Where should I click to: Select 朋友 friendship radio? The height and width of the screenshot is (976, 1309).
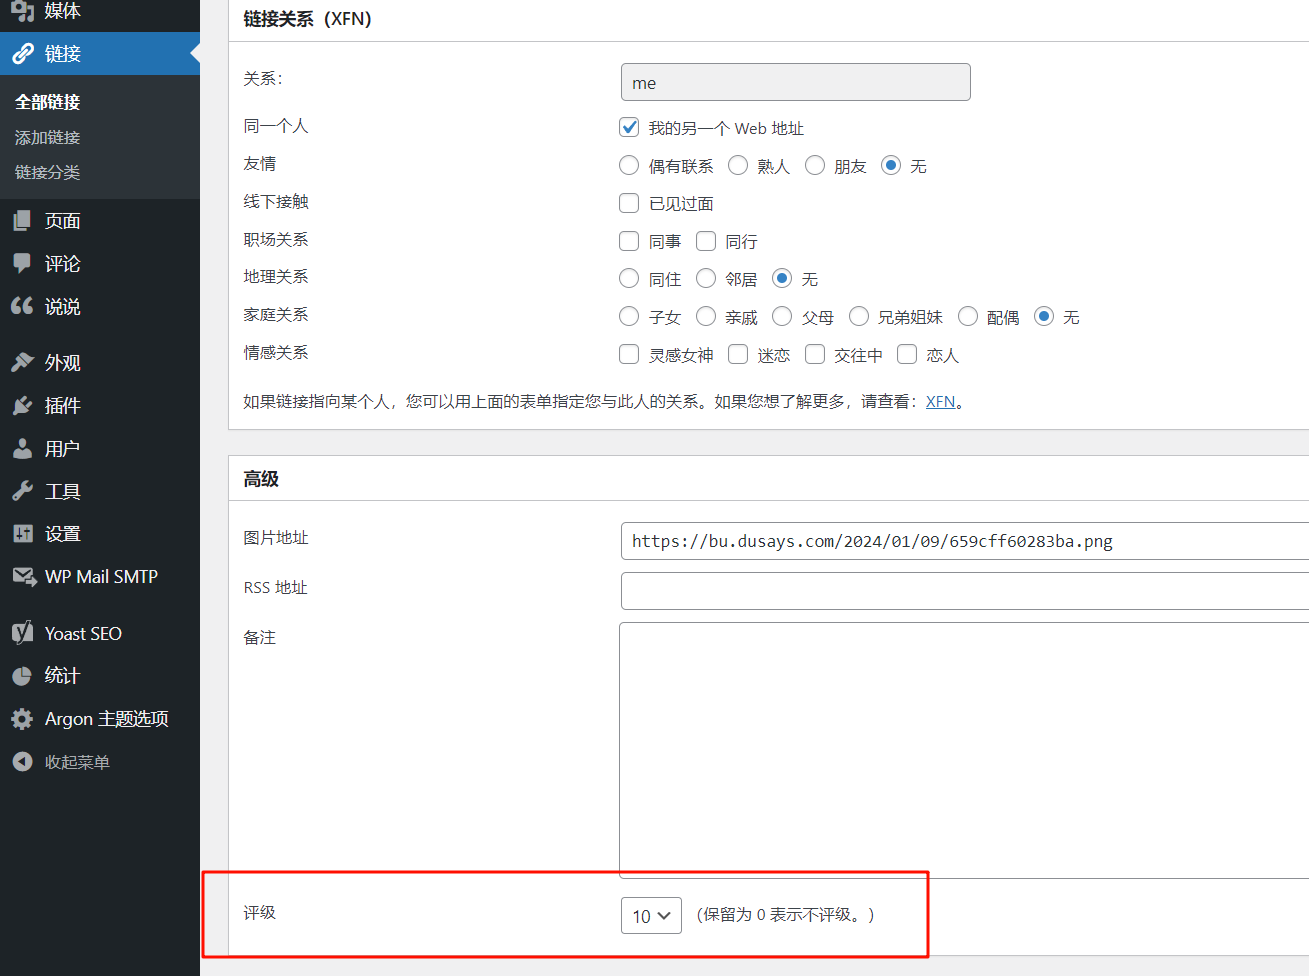(815, 165)
